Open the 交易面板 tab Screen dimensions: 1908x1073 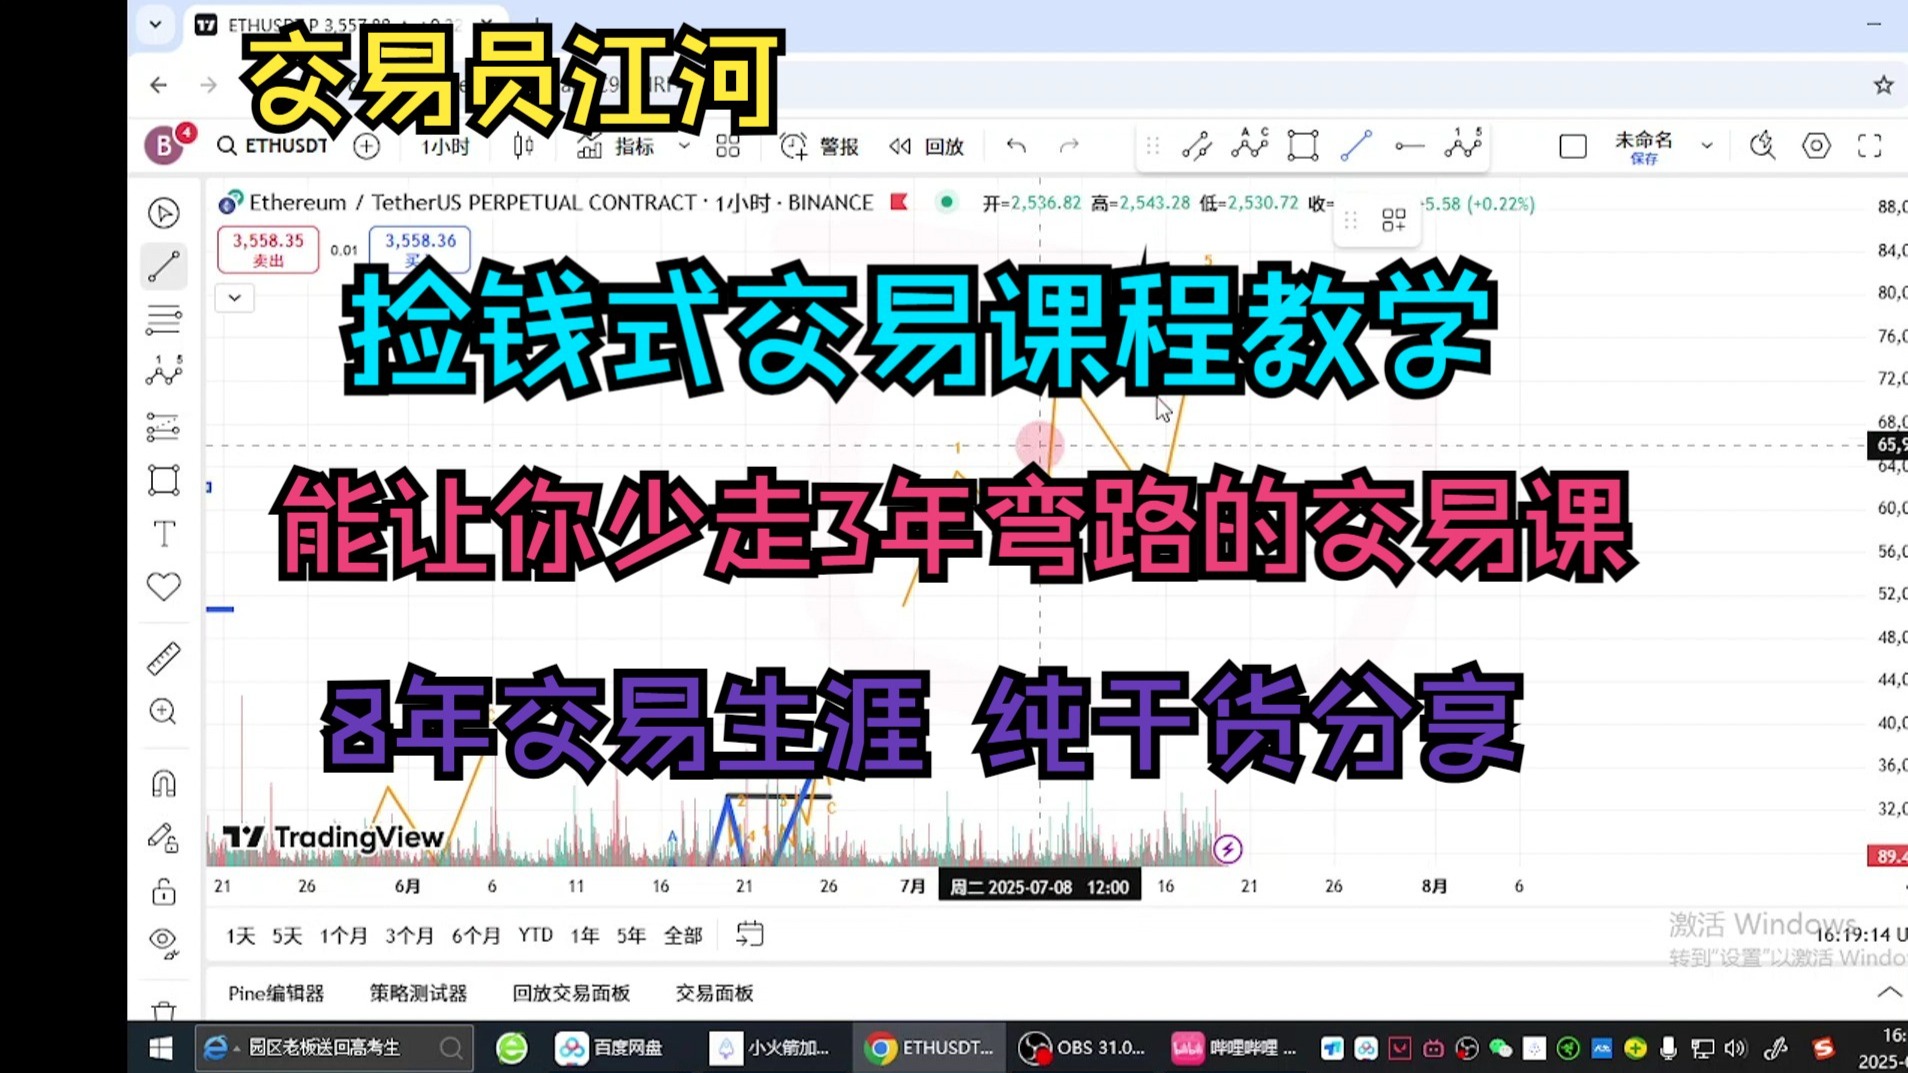click(714, 993)
